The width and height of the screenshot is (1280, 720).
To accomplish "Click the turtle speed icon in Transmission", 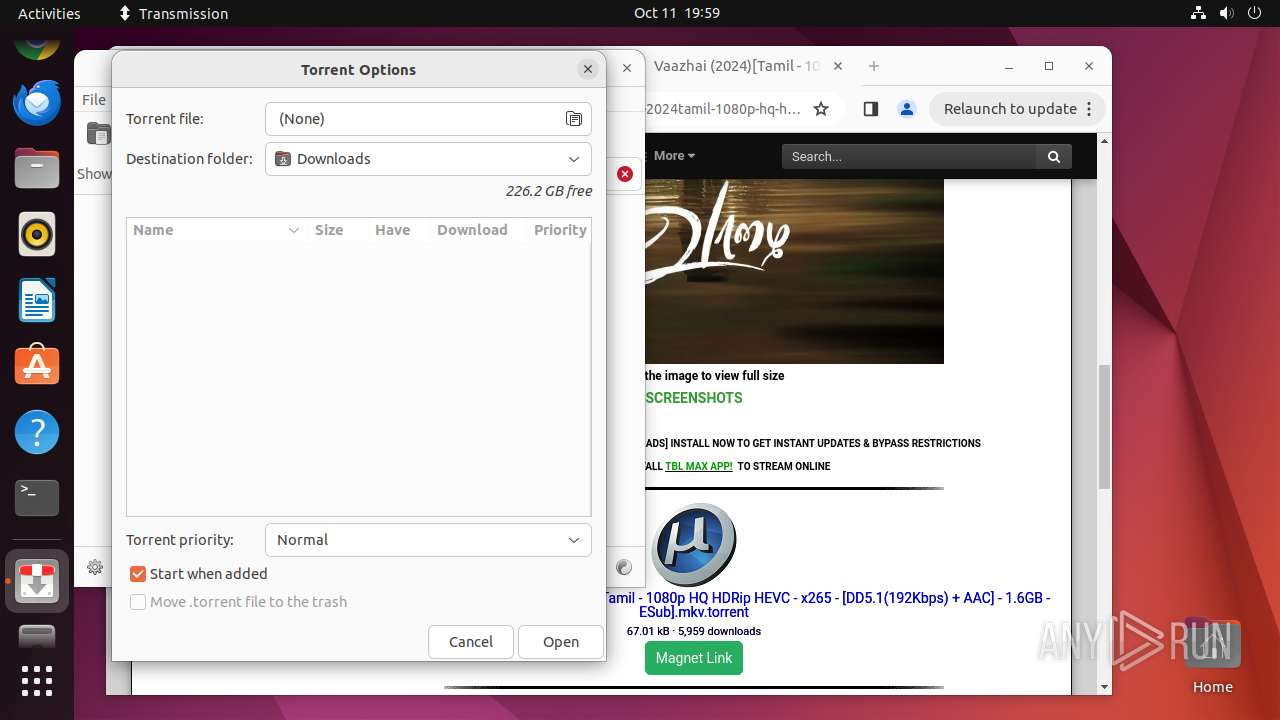I will click(624, 567).
